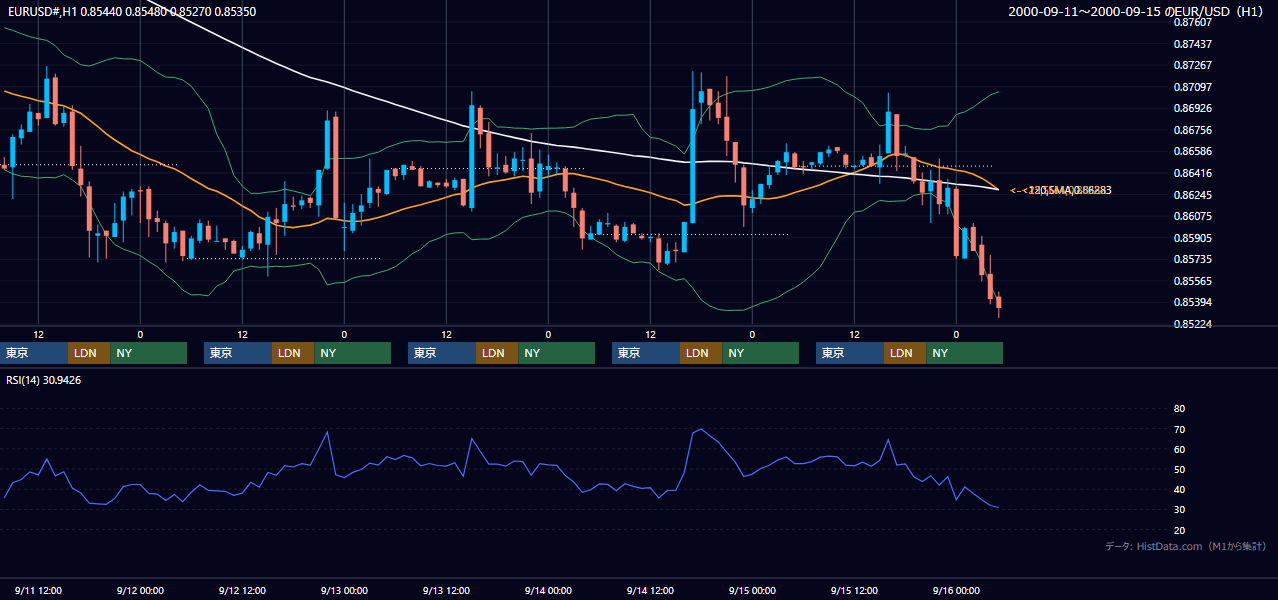Click the 0.85905 price axis label
Screen dimensions: 1278x600
[x=1192, y=238]
